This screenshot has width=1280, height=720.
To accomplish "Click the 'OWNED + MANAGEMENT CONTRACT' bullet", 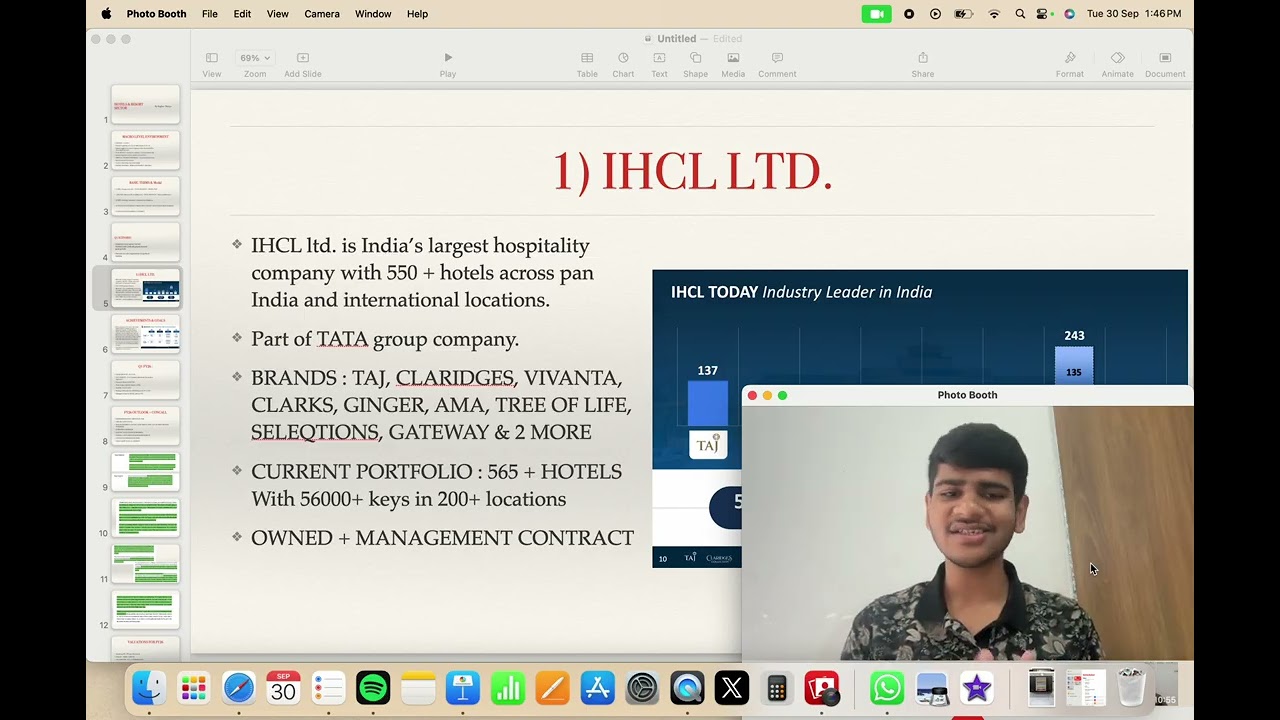I will (x=442, y=538).
